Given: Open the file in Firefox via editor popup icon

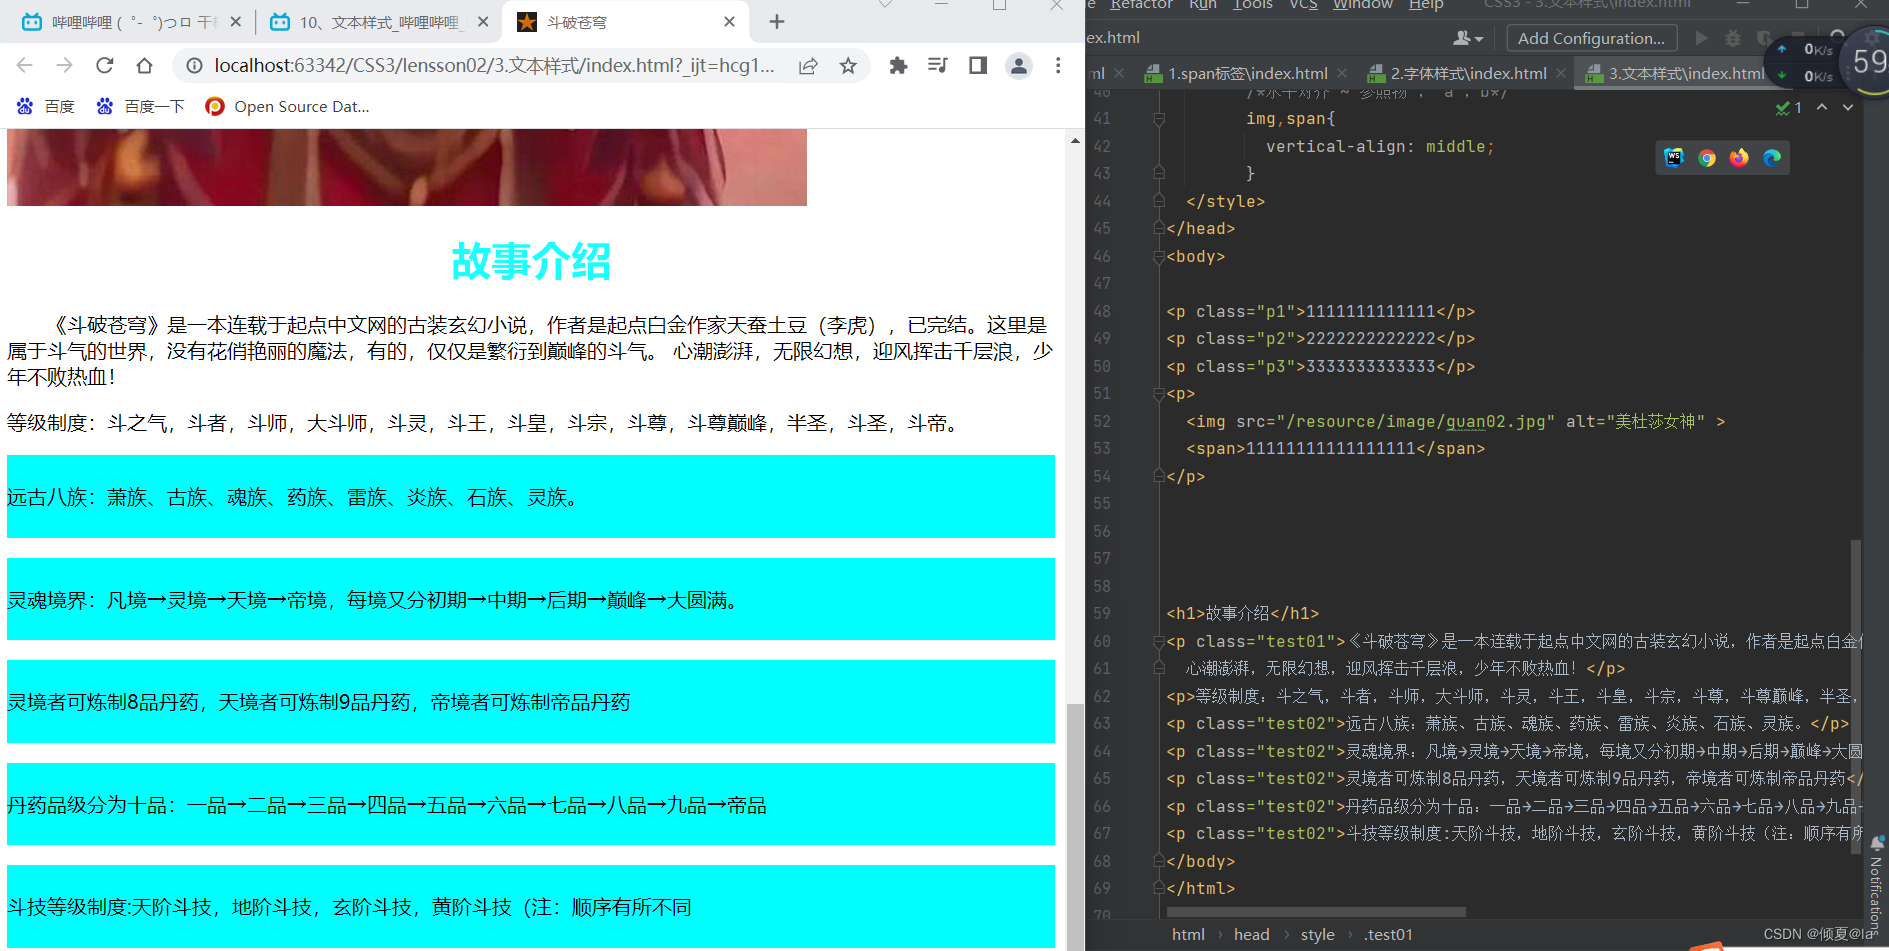Looking at the screenshot, I should point(1739,157).
